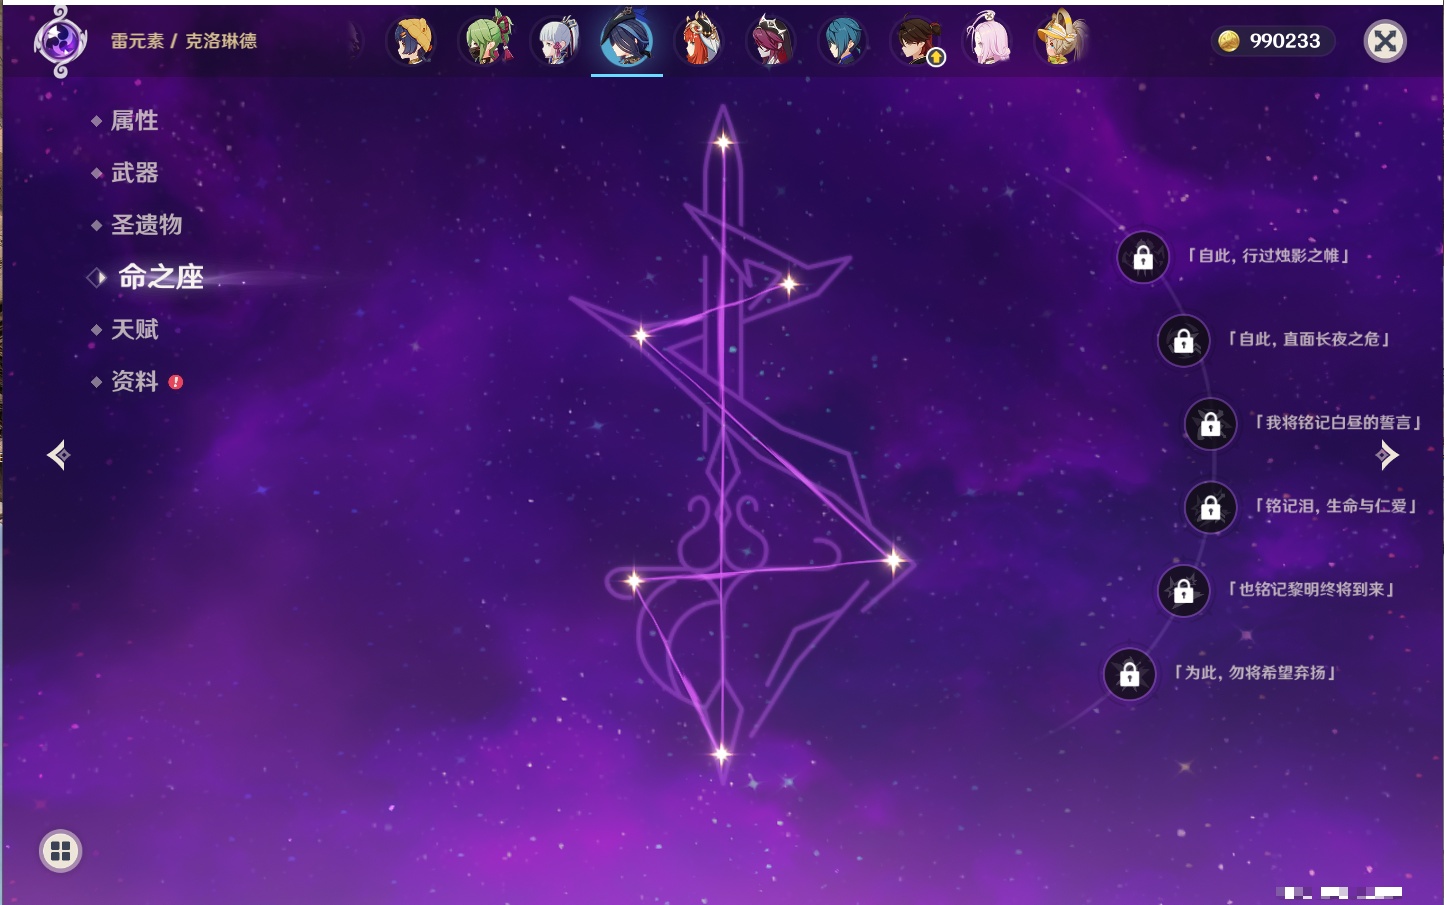
Task: Select the highlighted dark-hat Clorinde avatar
Action: click(x=627, y=39)
